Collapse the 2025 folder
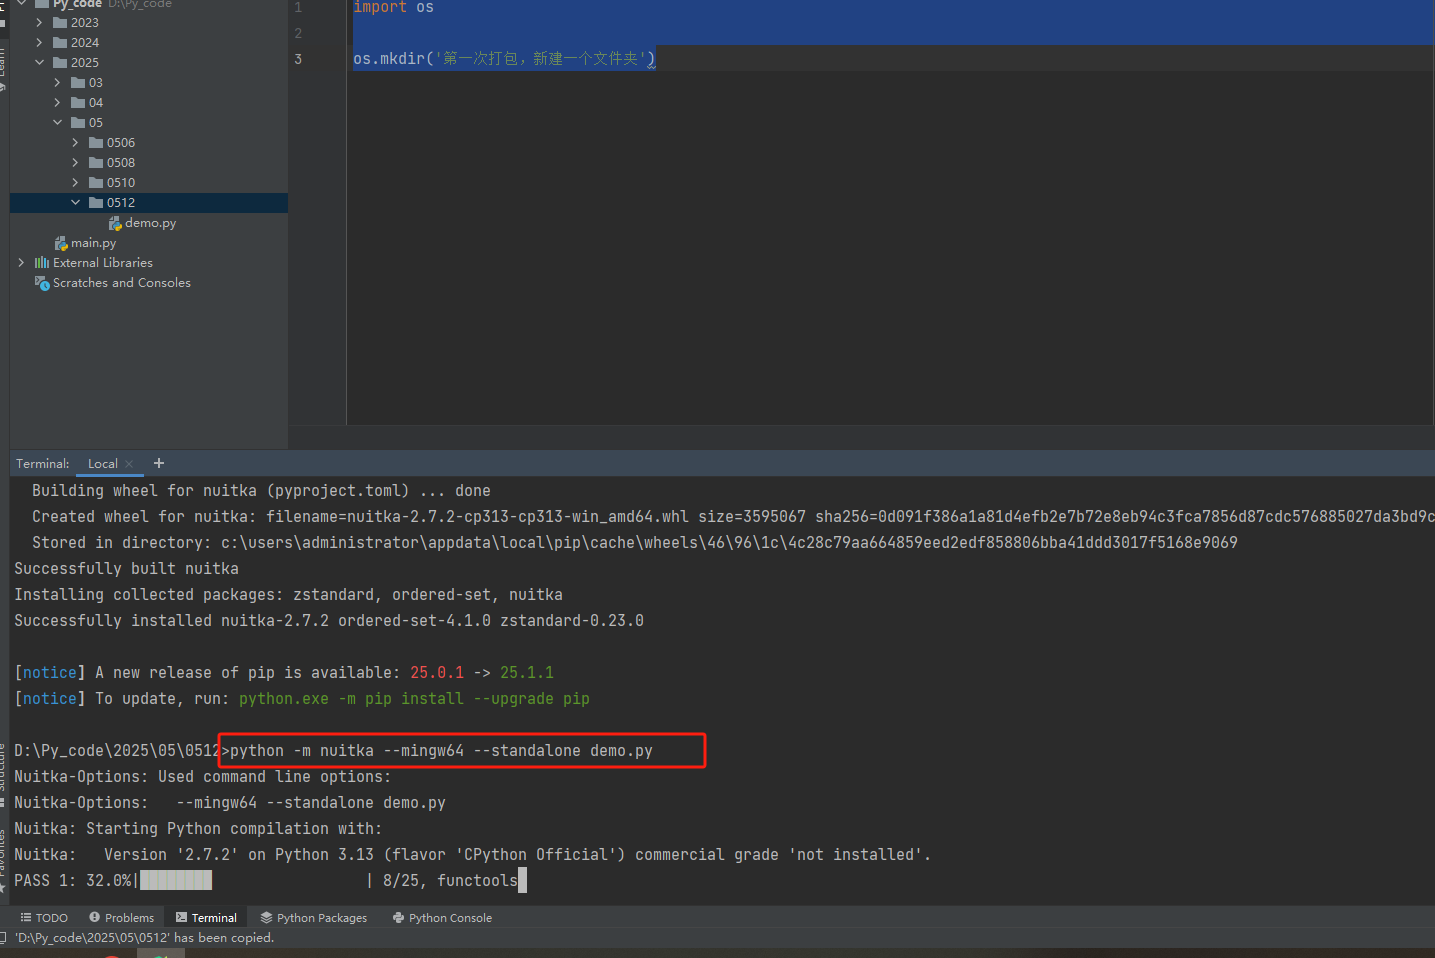The width and height of the screenshot is (1435, 958). pos(40,62)
